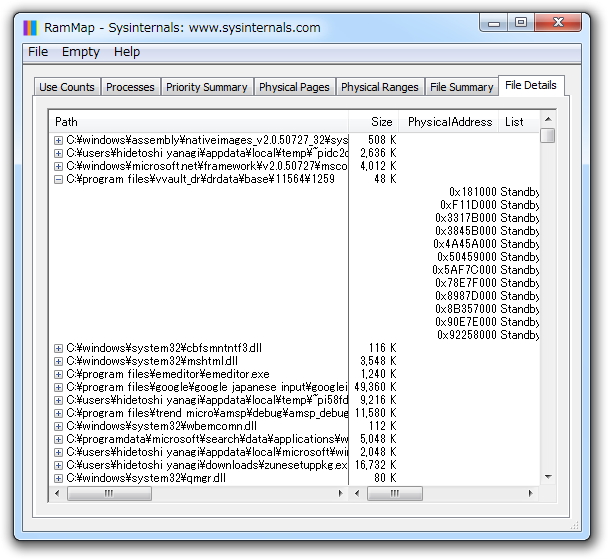Select the File Details tab
608x560 pixels.
[531, 85]
